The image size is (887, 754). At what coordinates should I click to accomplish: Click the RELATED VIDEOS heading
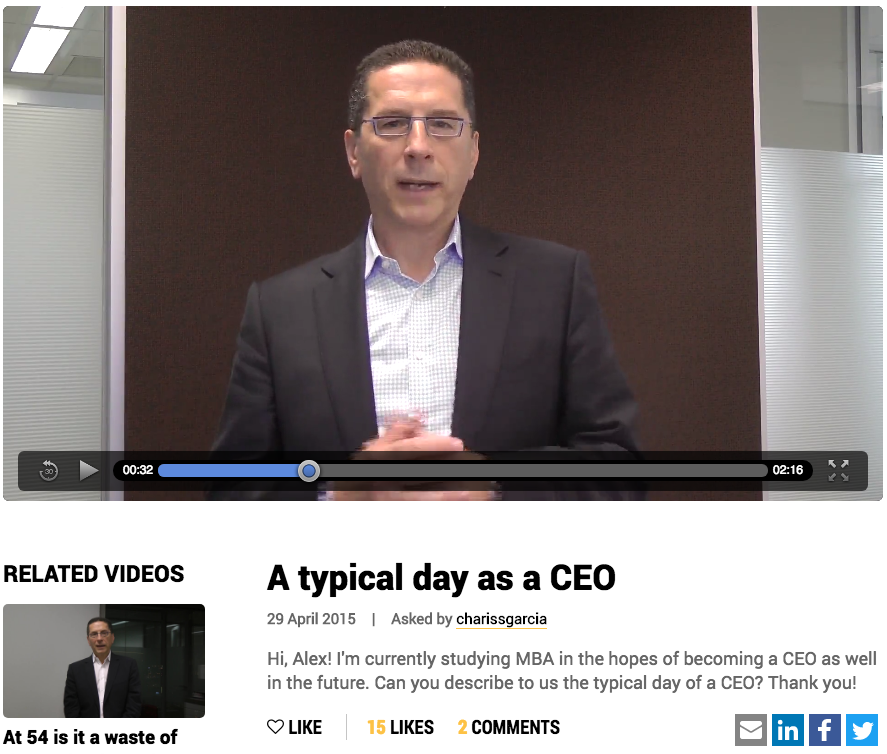(x=94, y=574)
